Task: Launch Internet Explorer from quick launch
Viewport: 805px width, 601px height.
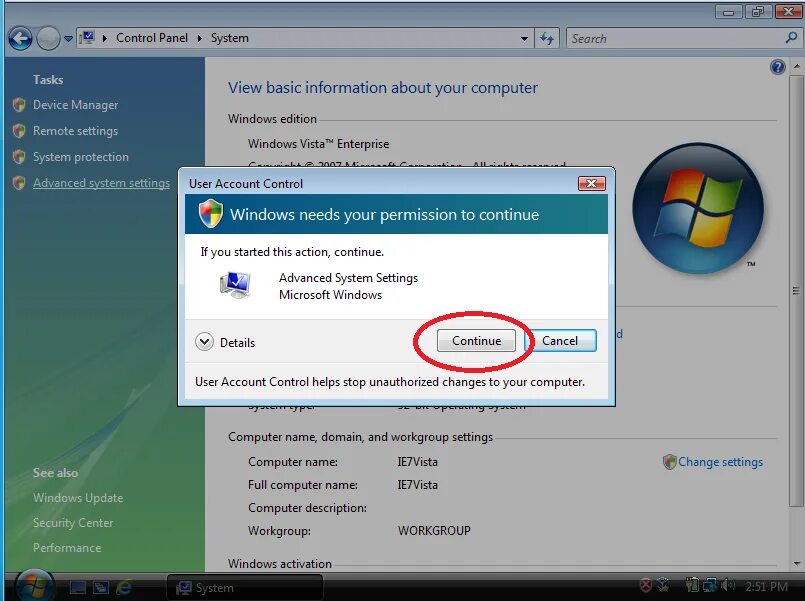Action: [x=124, y=587]
